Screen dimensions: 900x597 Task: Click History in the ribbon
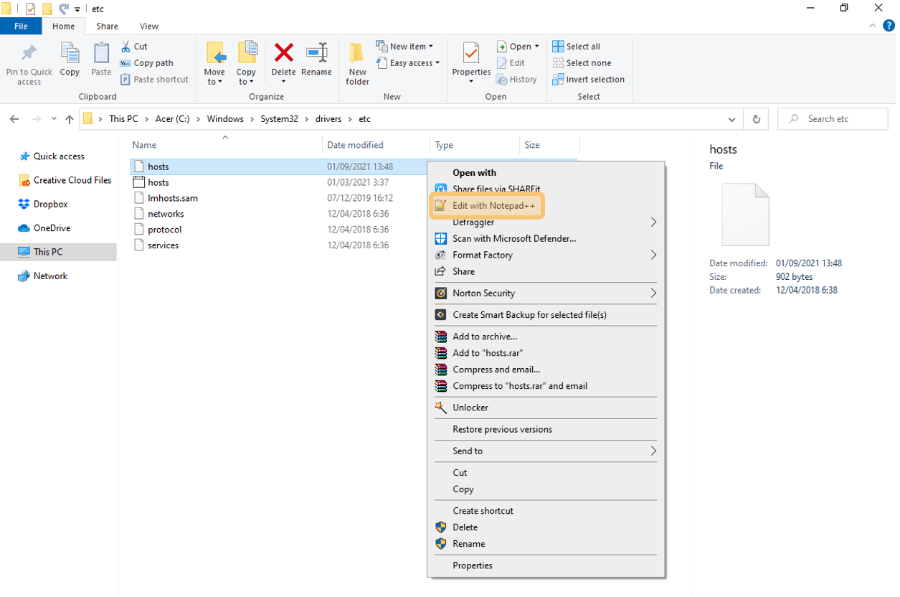tap(517, 79)
